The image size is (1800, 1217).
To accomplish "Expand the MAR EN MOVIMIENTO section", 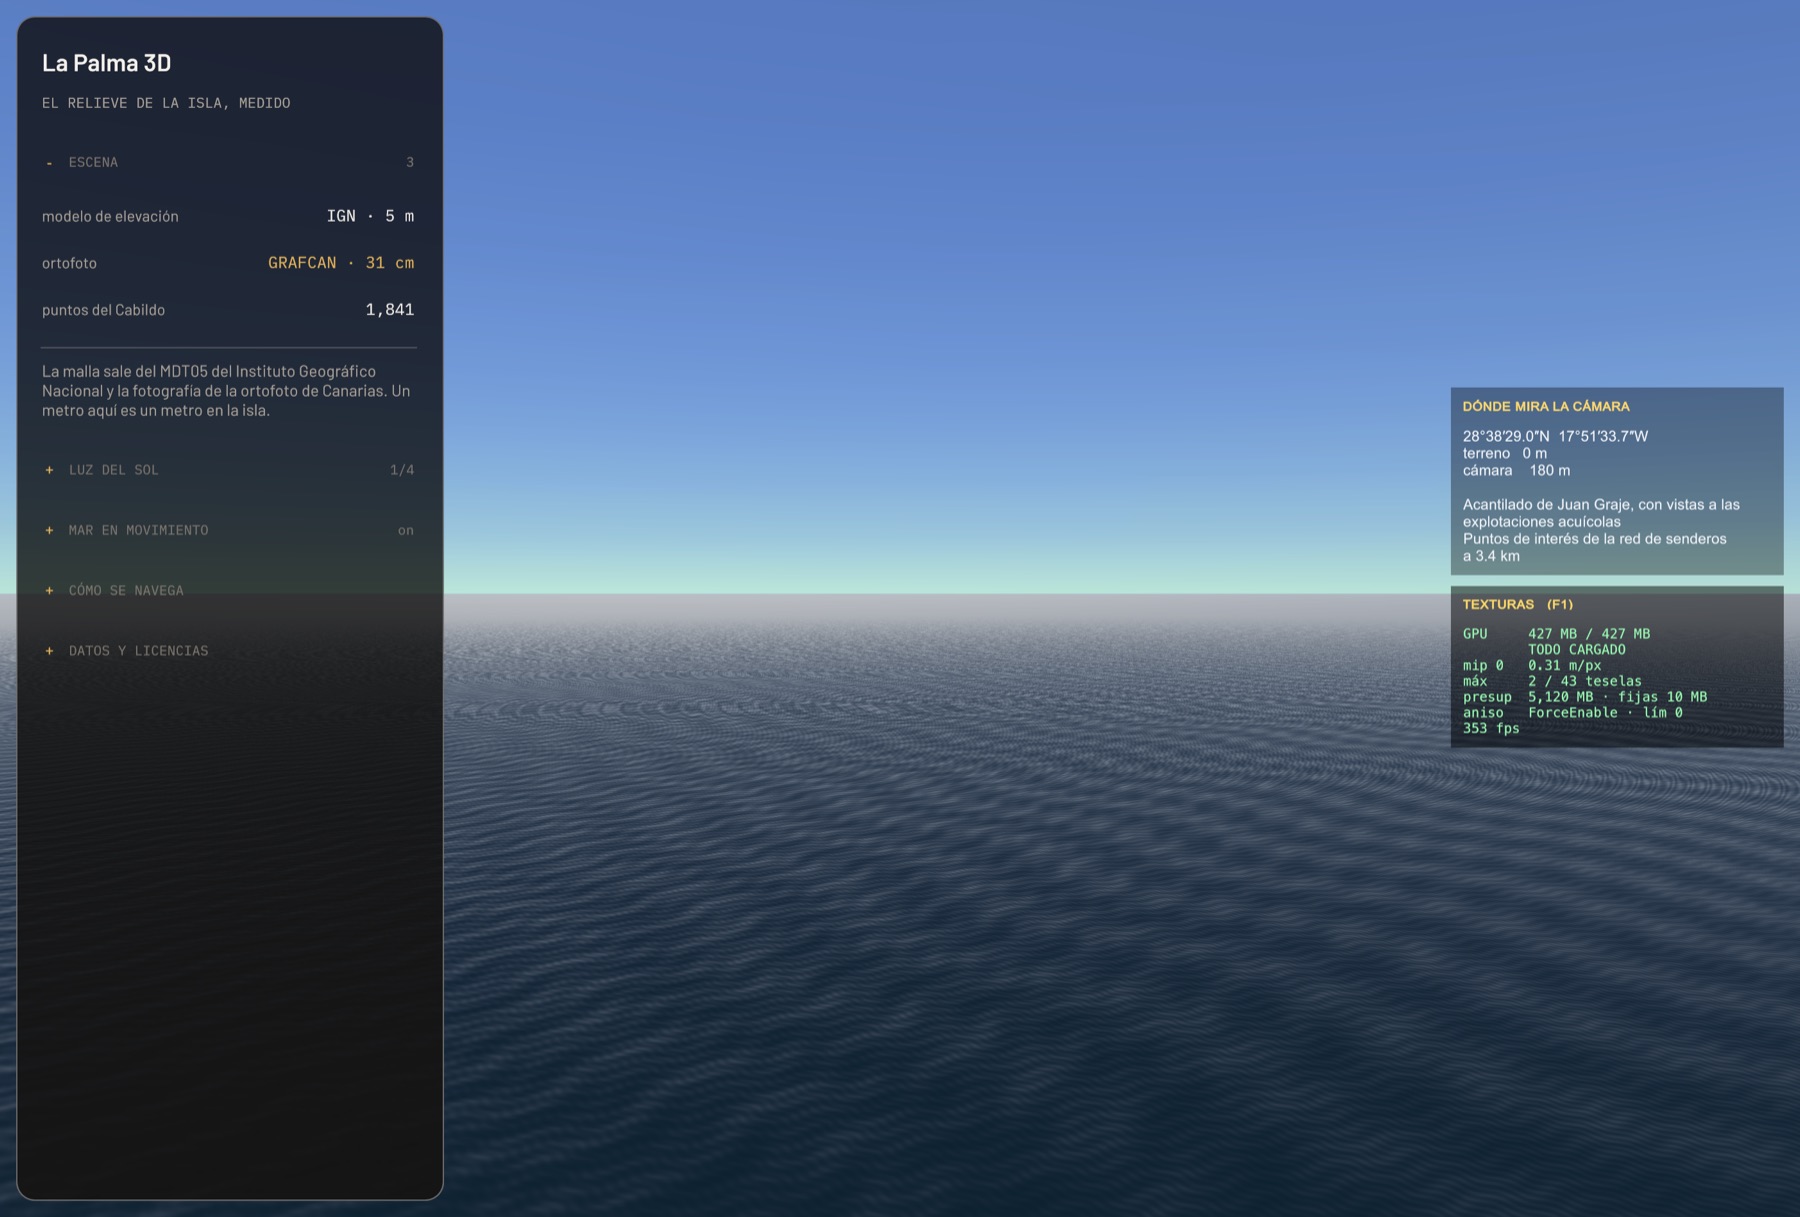I will pyautogui.click(x=229, y=530).
